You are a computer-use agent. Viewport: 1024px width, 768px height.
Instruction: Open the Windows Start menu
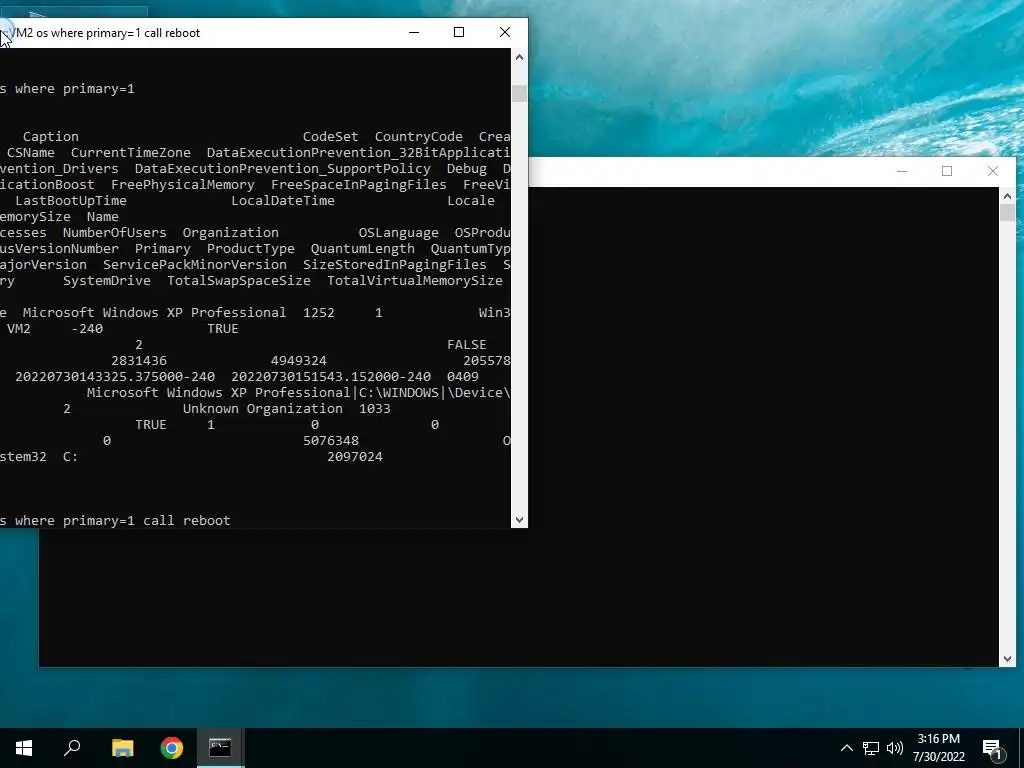pos(24,748)
